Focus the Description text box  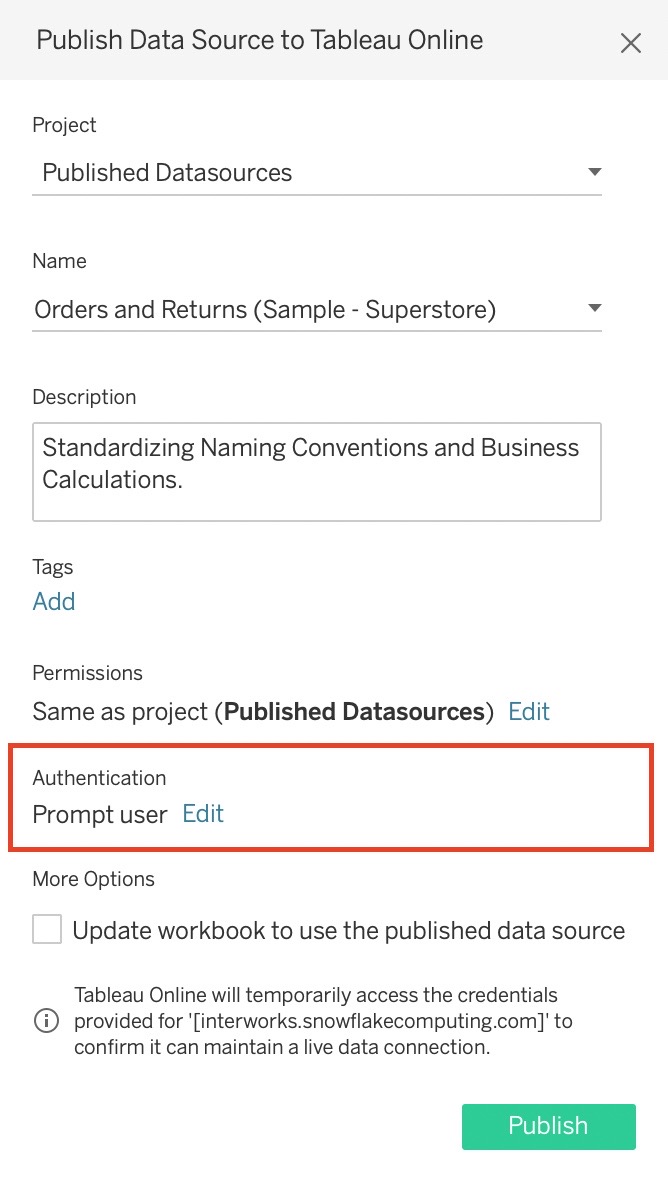(x=316, y=471)
